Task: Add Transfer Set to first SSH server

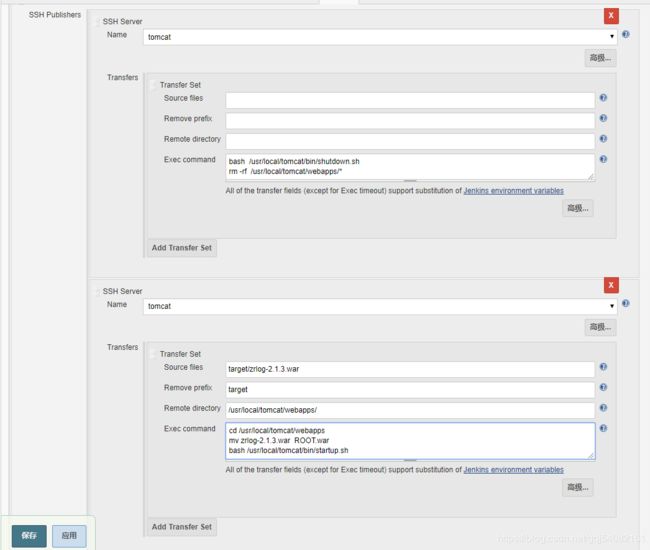Action: [182, 248]
